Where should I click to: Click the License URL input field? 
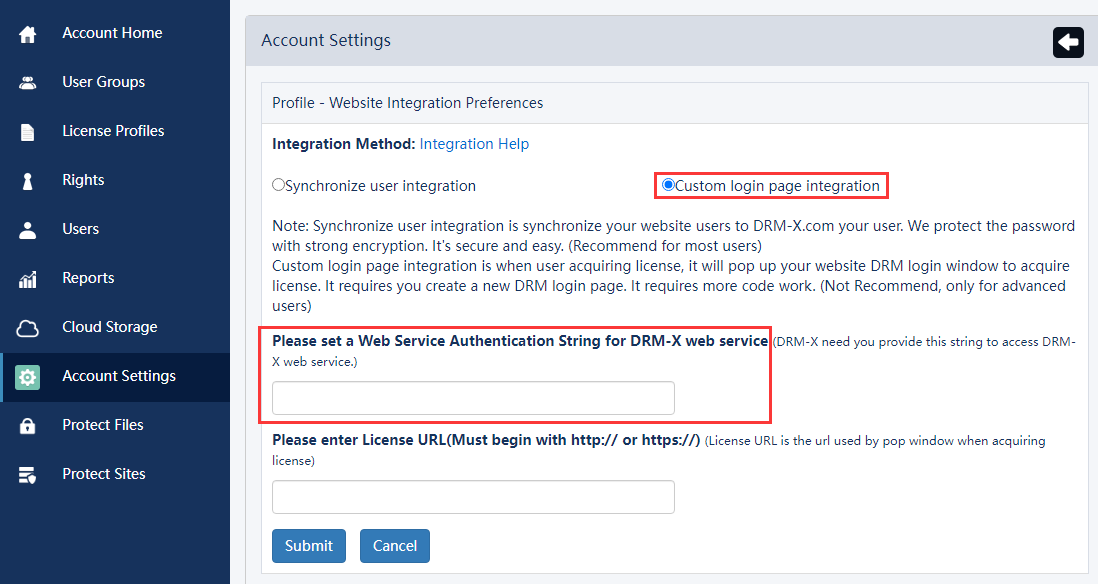coord(472,496)
